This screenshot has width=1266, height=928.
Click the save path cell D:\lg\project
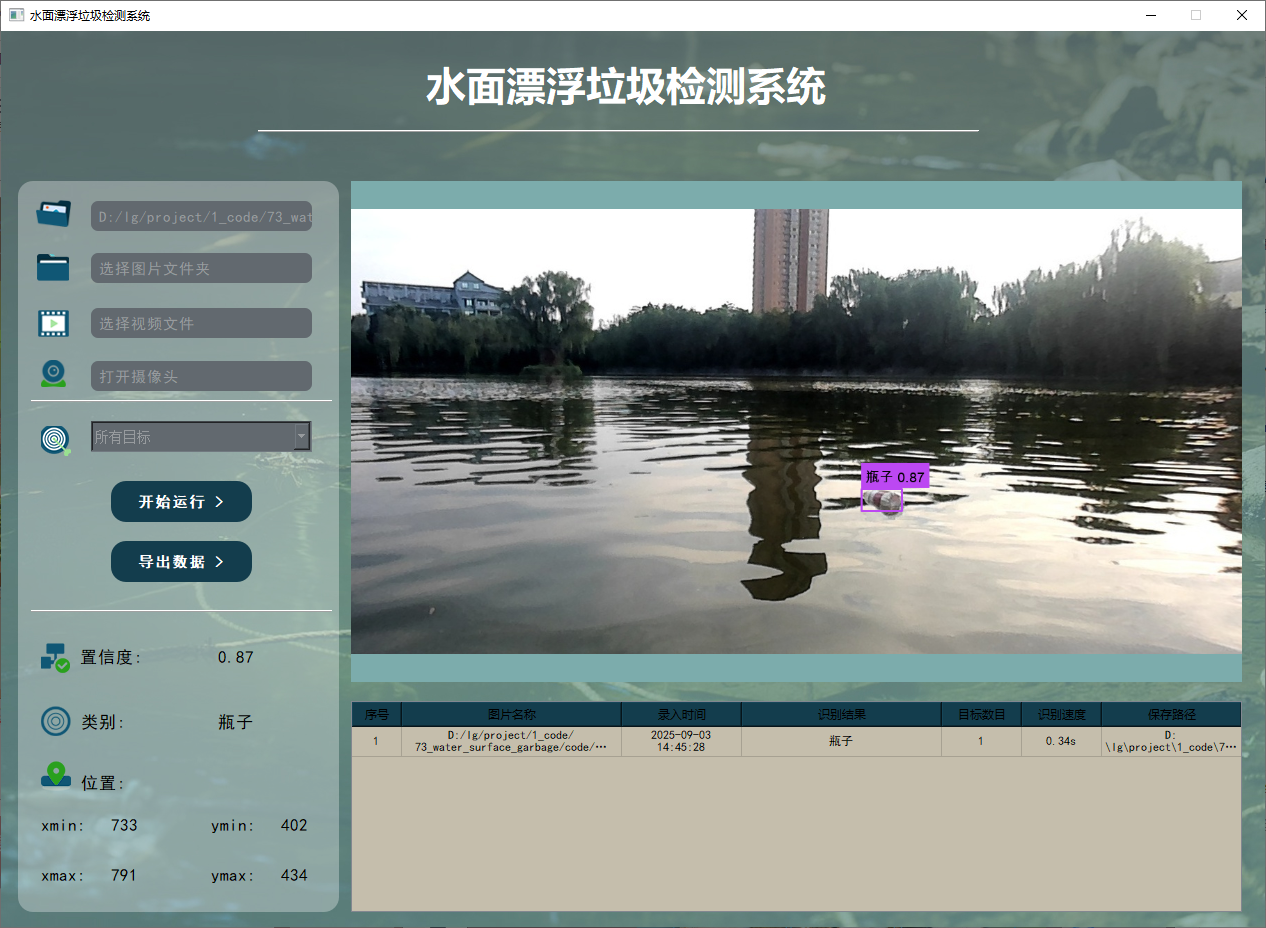tap(1171, 741)
